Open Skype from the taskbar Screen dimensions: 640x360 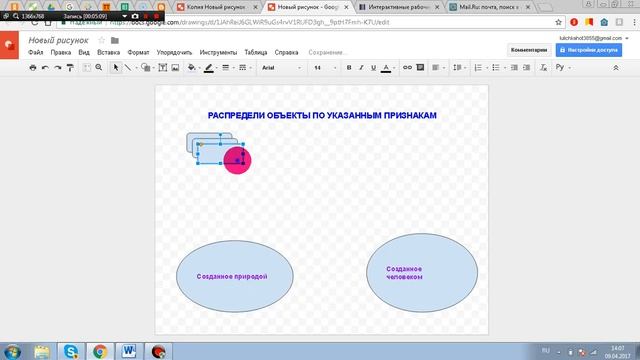pos(71,351)
